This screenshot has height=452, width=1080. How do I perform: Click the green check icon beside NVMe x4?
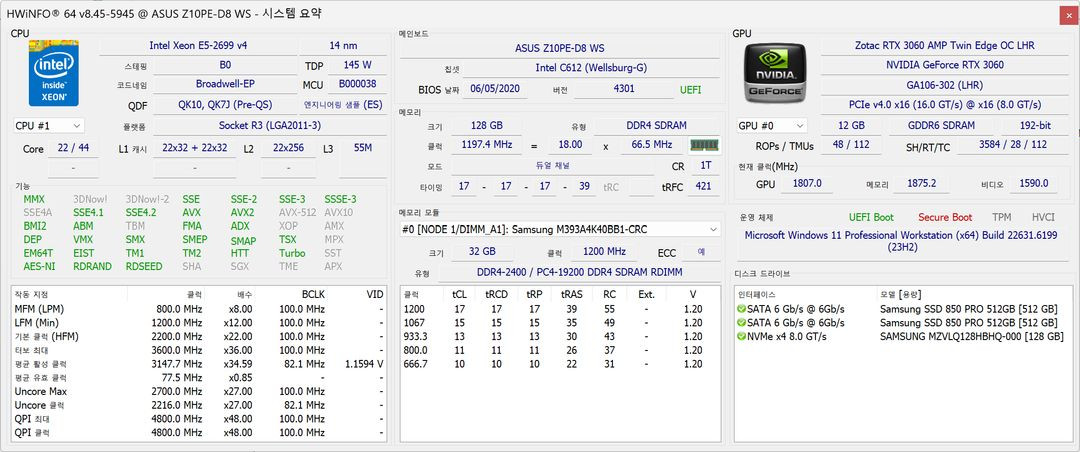click(x=741, y=336)
